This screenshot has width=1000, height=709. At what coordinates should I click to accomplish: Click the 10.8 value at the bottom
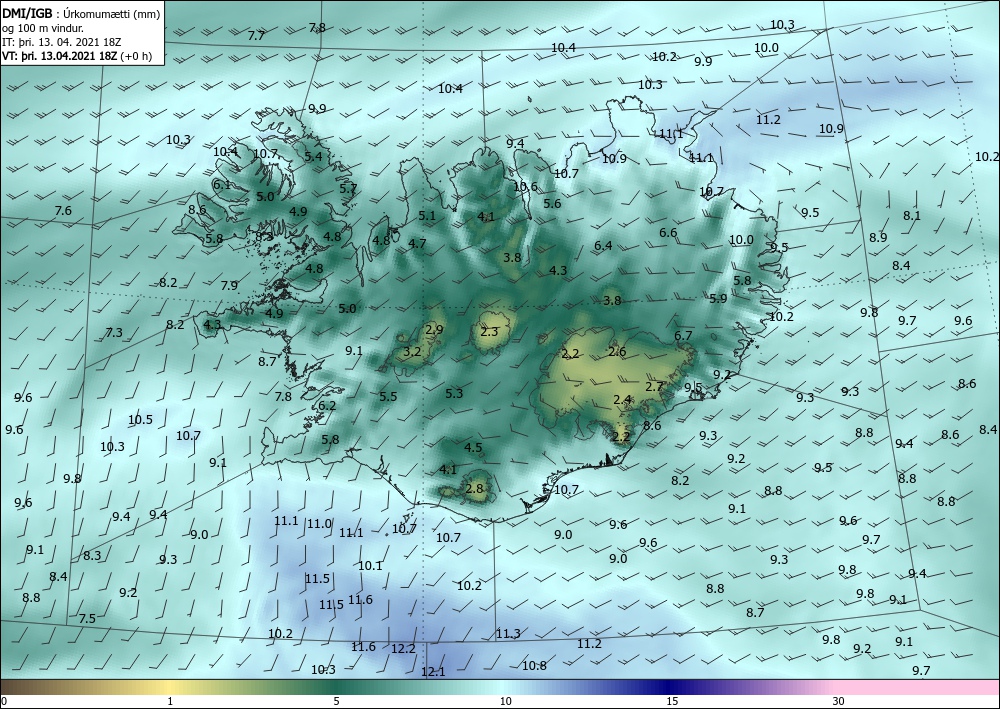tap(534, 666)
